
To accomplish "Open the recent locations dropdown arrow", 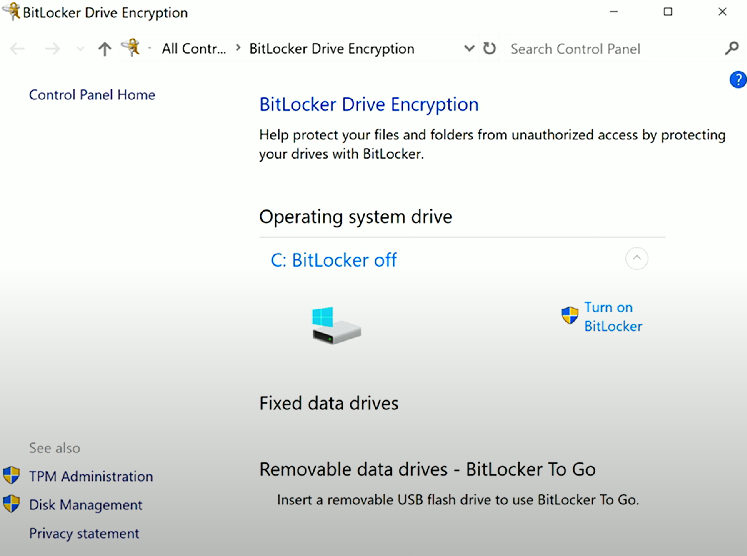I will click(x=80, y=49).
